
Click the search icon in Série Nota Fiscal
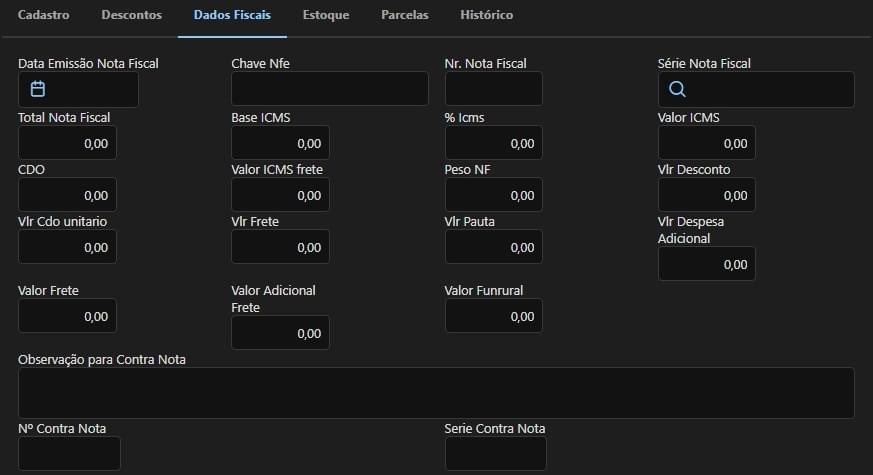[677, 89]
